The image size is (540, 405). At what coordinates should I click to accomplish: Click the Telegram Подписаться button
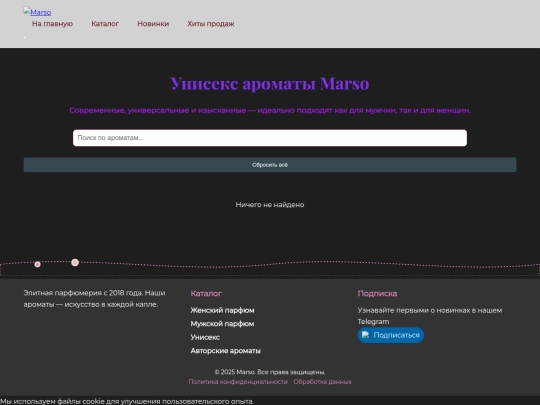click(391, 335)
